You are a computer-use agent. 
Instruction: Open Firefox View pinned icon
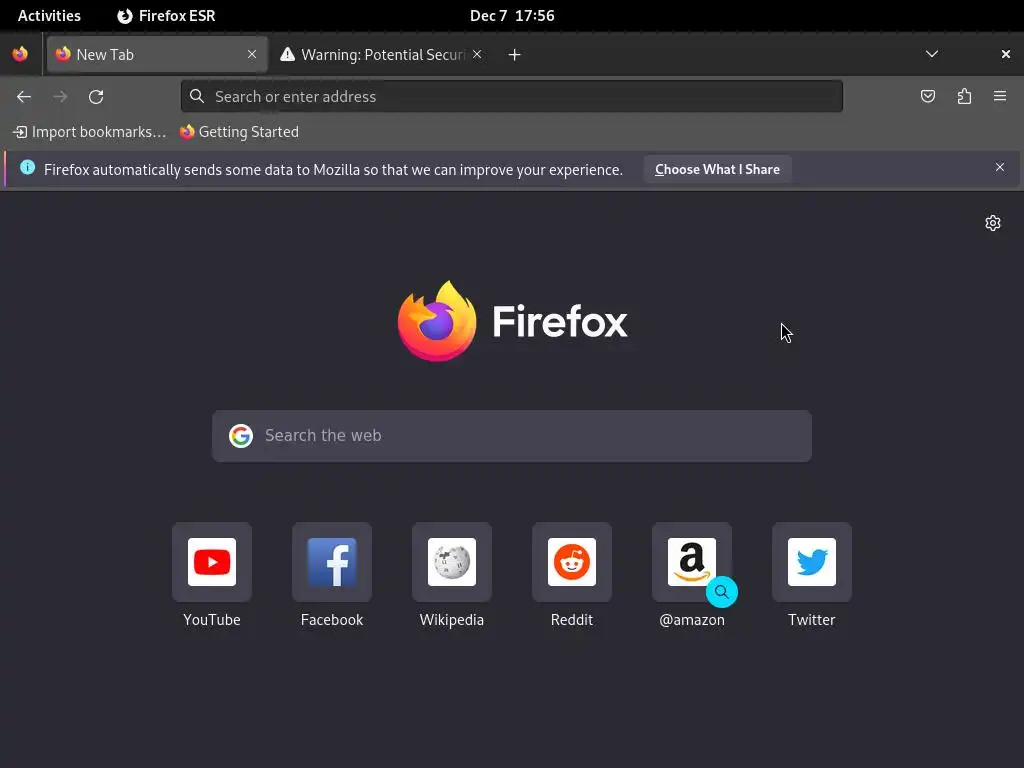coord(20,54)
